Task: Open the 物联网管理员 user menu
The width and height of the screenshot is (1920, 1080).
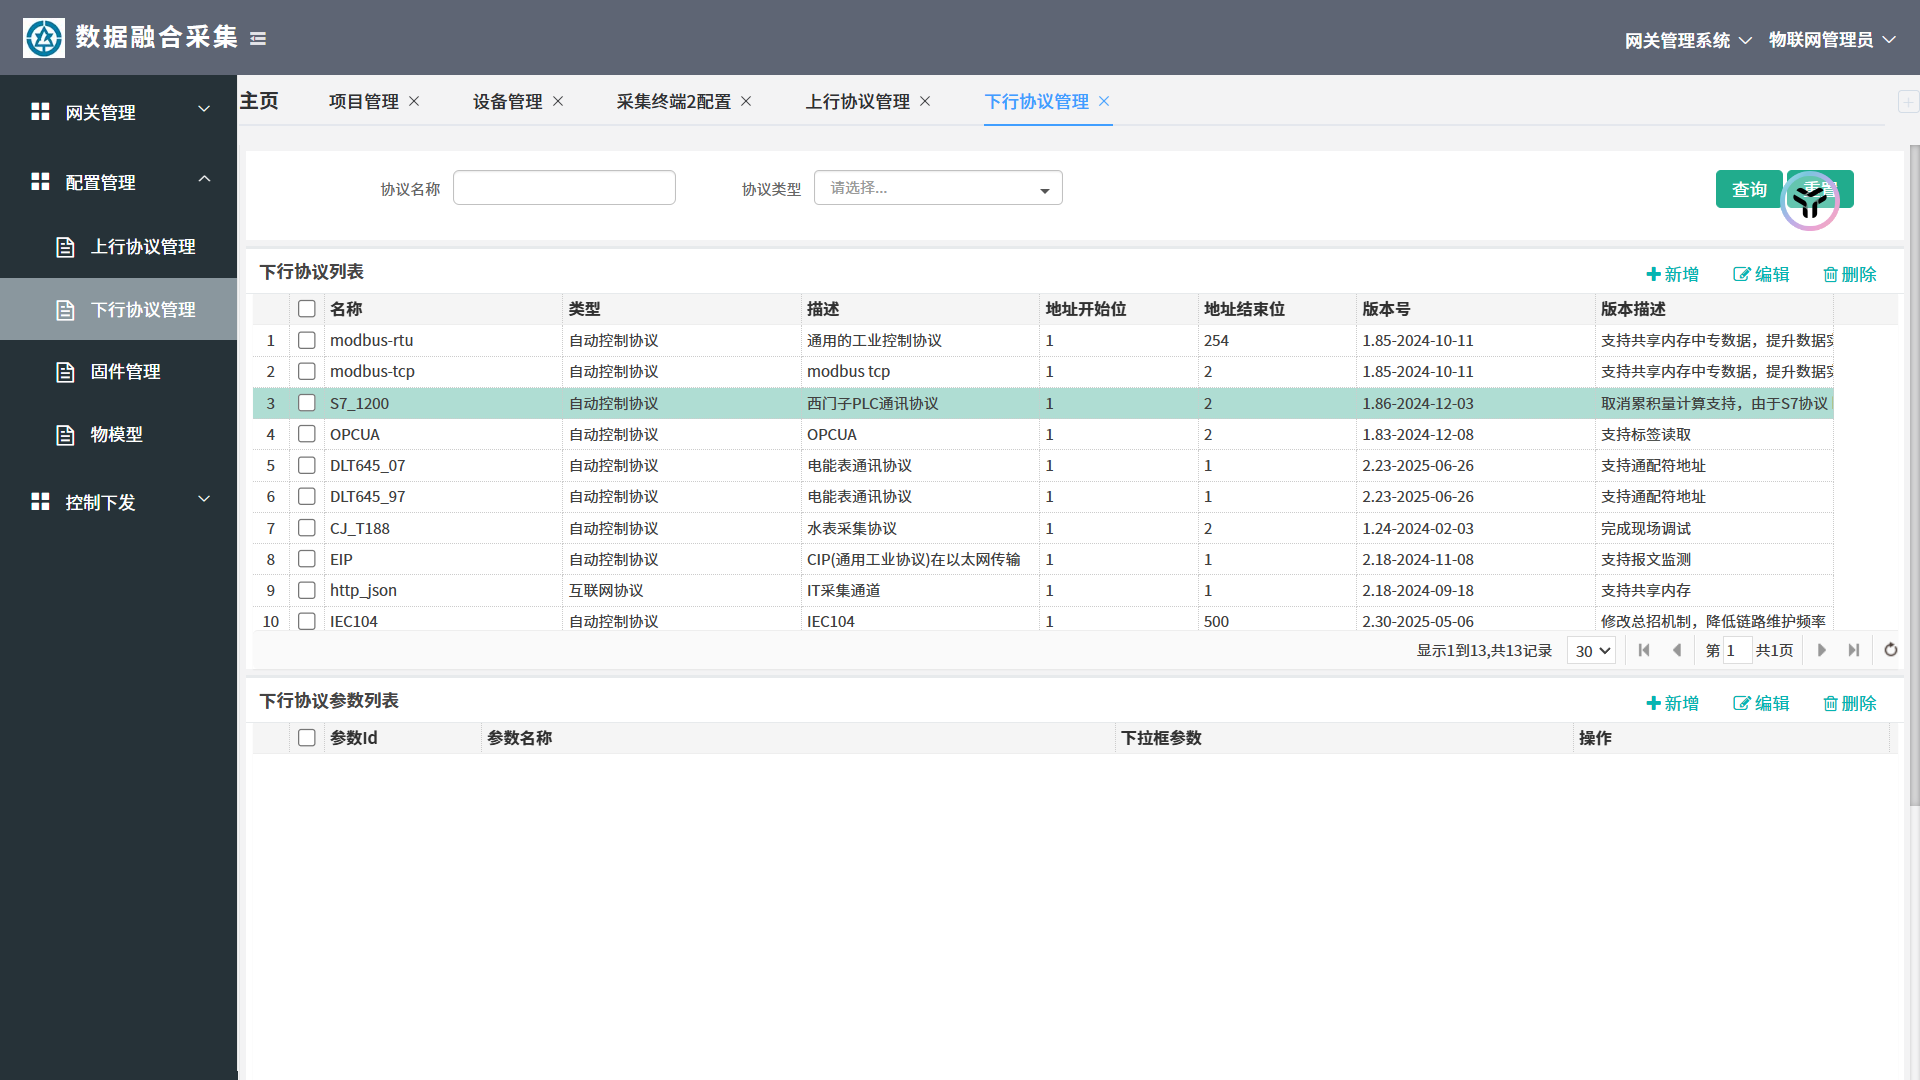Action: [x=1831, y=40]
